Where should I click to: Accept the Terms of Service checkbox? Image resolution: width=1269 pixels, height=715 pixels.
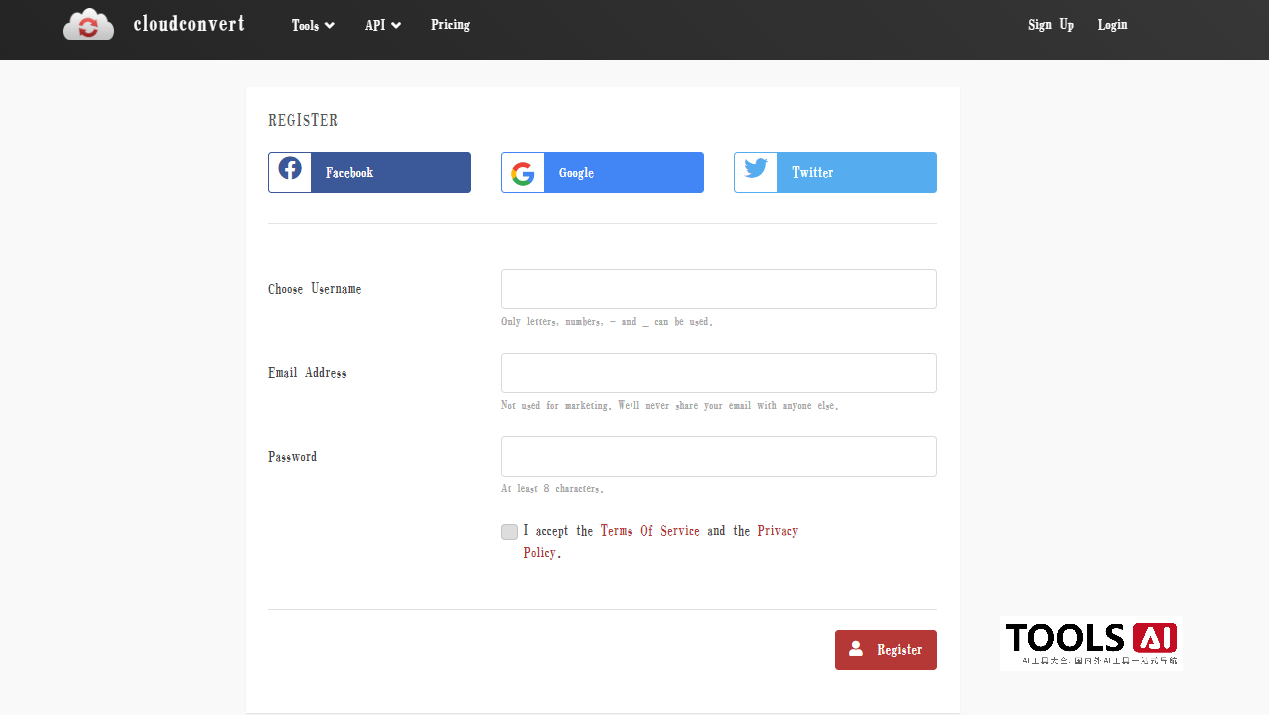pos(510,532)
